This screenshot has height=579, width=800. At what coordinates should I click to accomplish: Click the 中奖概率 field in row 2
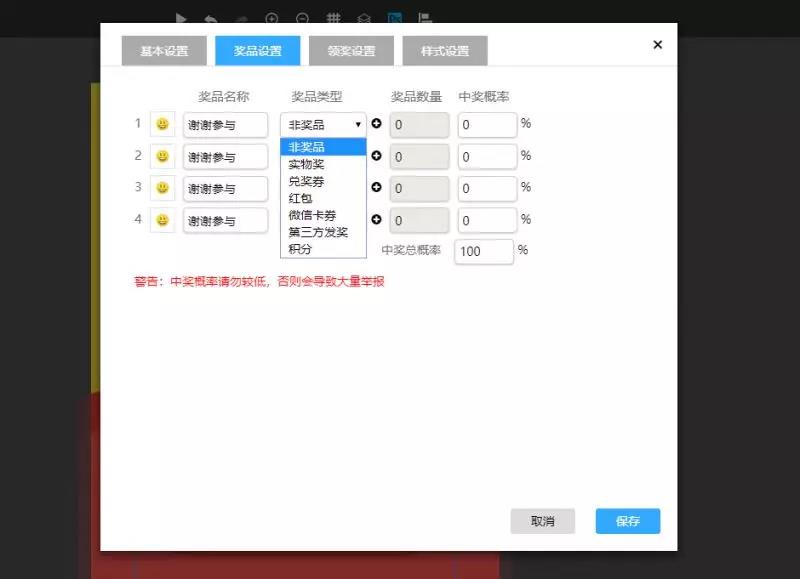[487, 157]
